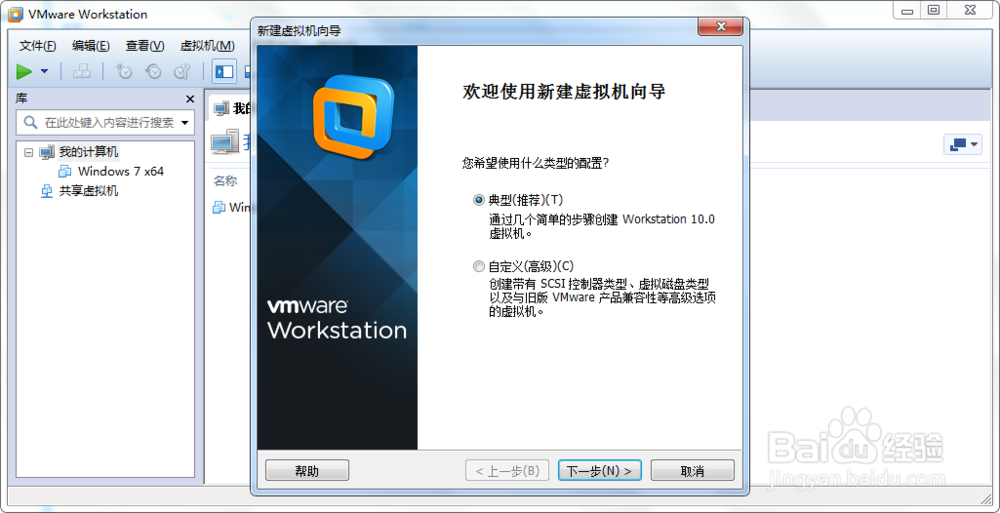
Task: Click the library search input field
Action: tap(105, 123)
